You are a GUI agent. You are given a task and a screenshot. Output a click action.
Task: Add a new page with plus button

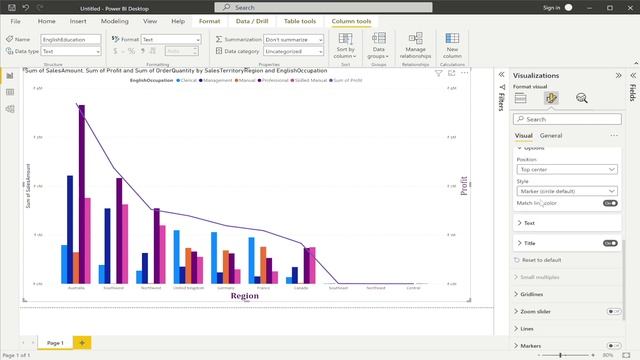tap(82, 343)
